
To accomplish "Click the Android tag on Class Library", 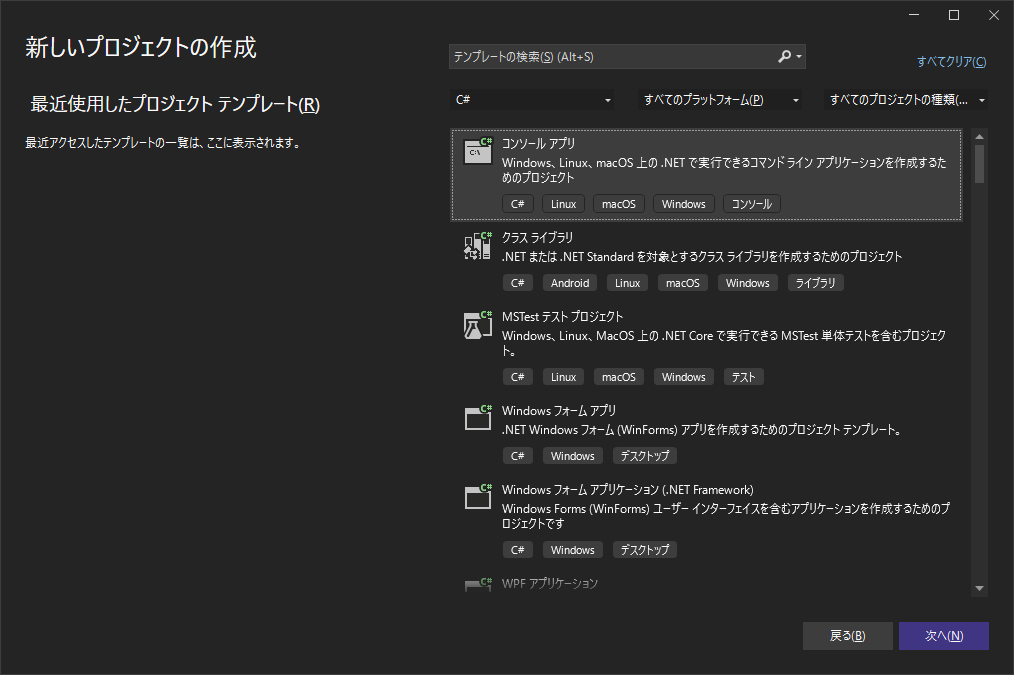I will click(570, 283).
